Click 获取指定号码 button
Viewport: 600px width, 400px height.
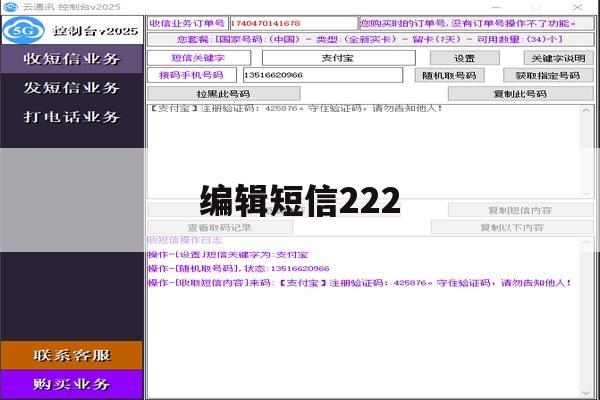548,75
